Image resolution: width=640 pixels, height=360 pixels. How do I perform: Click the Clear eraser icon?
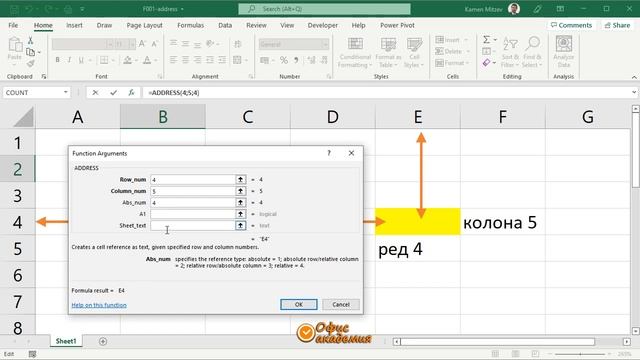pos(487,63)
